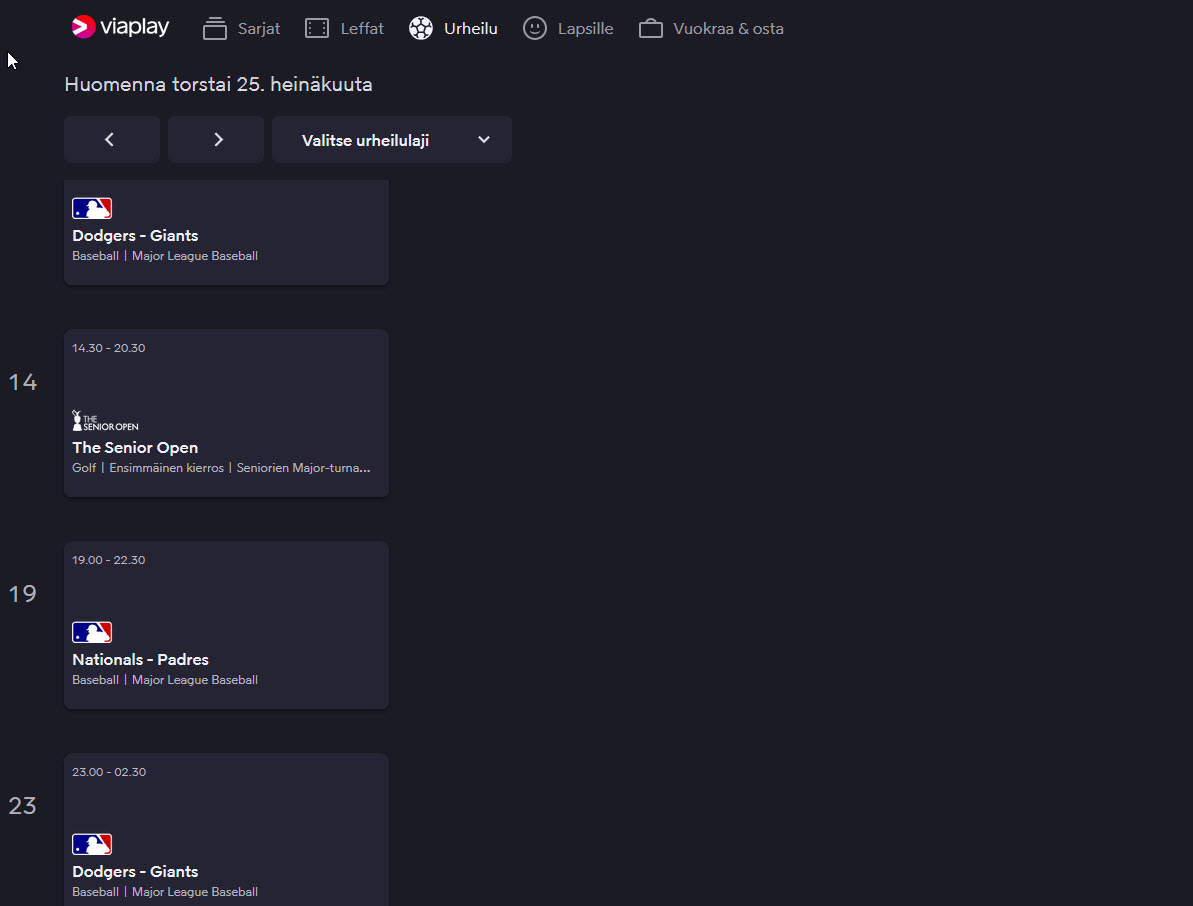The width and height of the screenshot is (1193, 906).
Task: Click MLB logo on Nationals - Padres card
Action: [92, 632]
